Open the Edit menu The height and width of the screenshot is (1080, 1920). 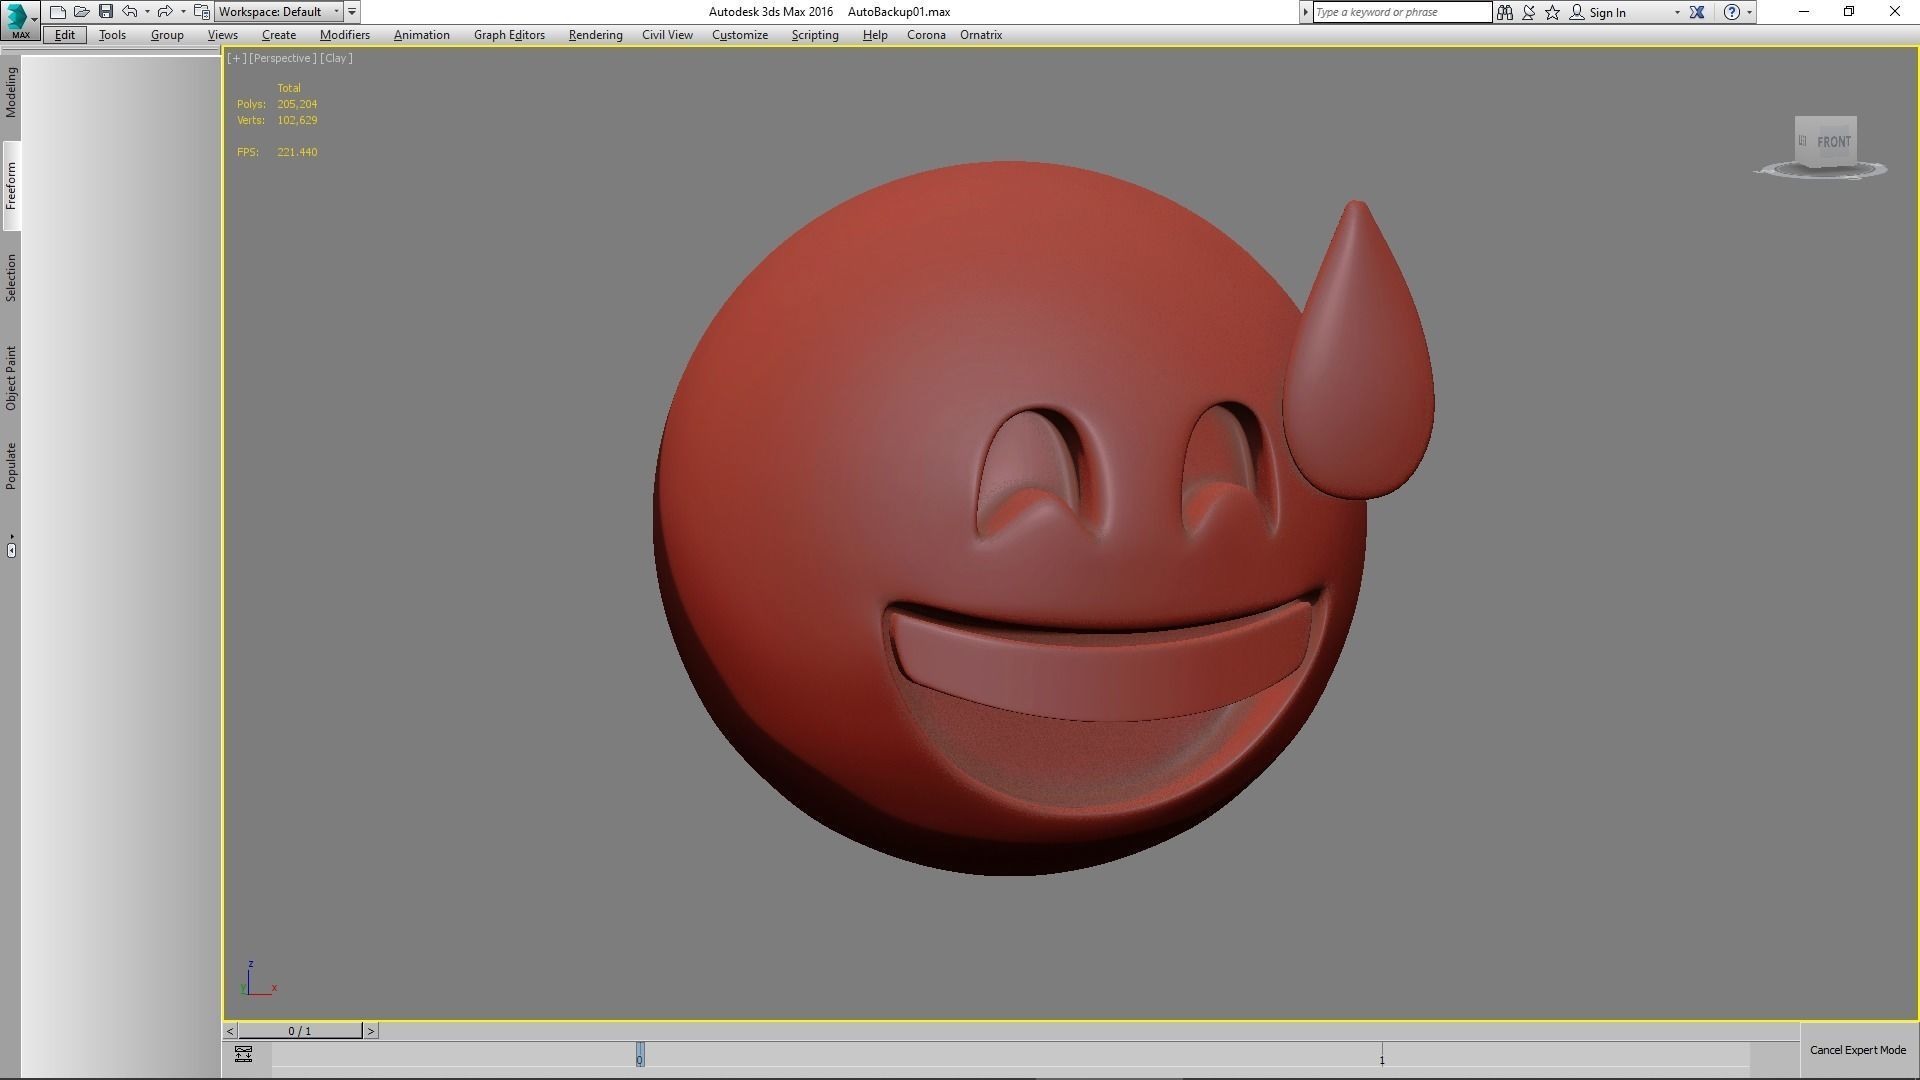coord(65,35)
